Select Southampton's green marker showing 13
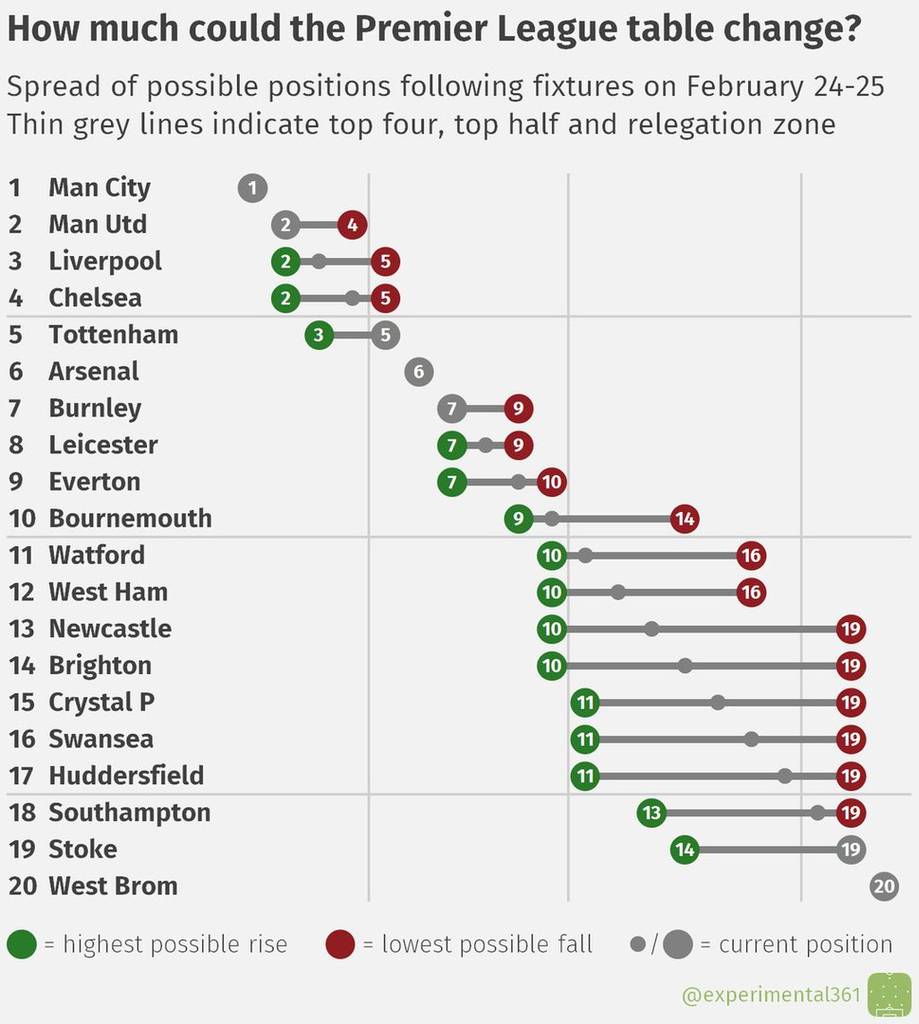This screenshot has width=919, height=1024. pos(652,813)
